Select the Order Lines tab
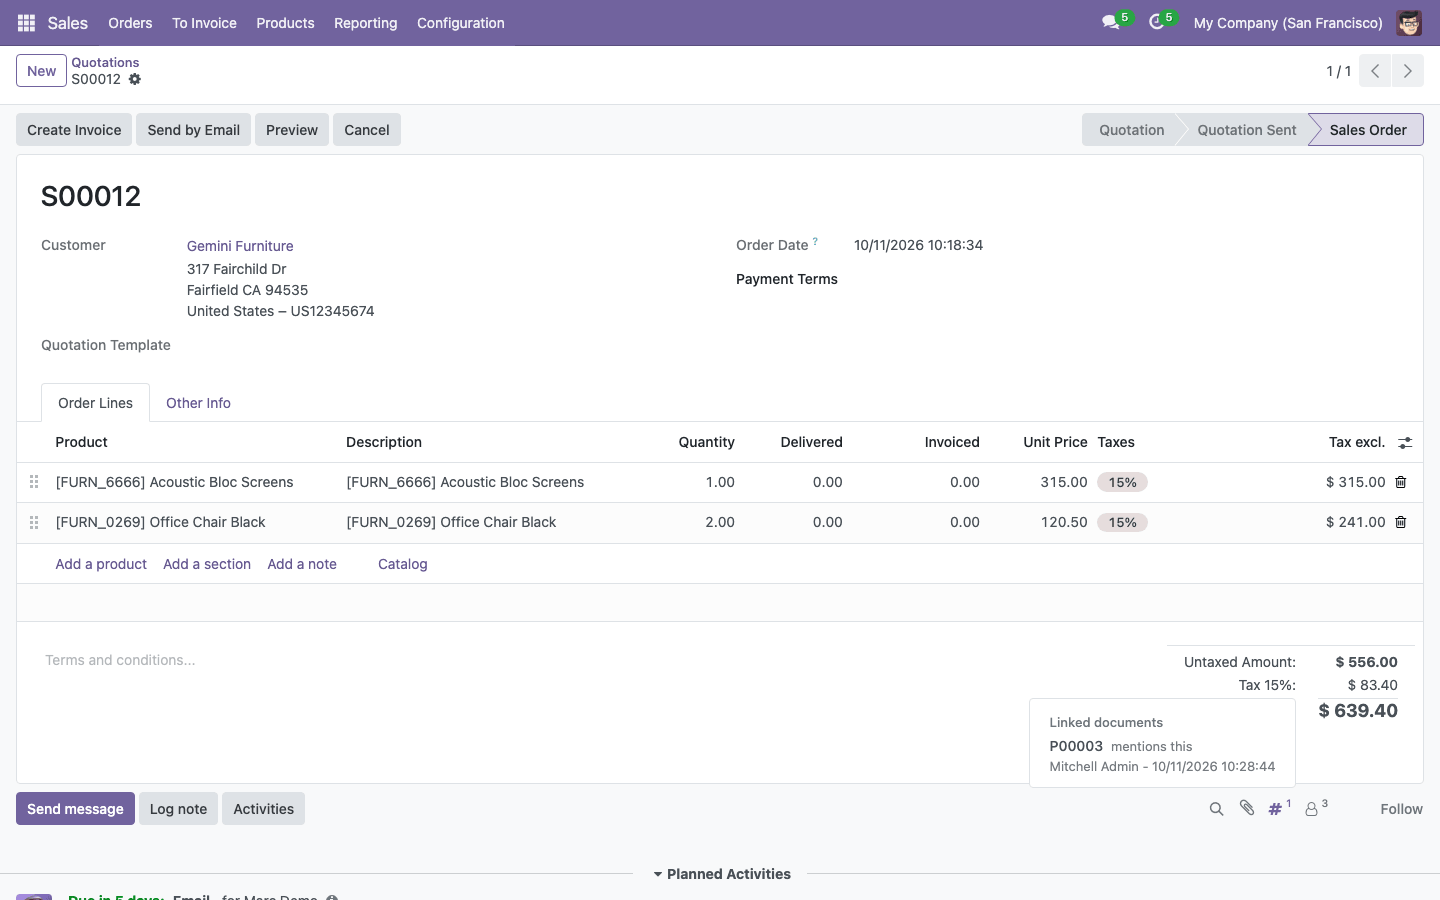The height and width of the screenshot is (900, 1440). pos(95,403)
